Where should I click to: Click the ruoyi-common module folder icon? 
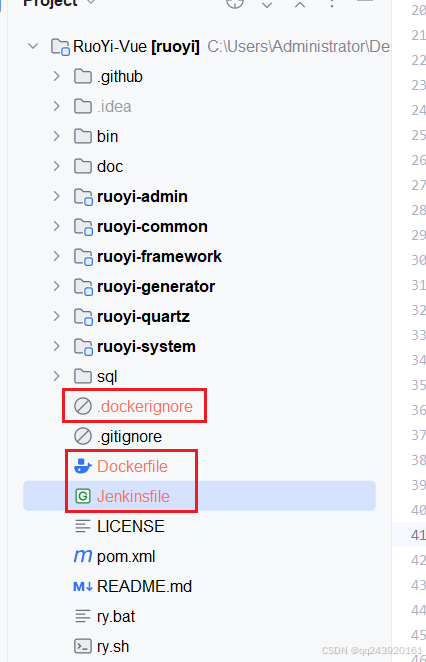(x=83, y=227)
